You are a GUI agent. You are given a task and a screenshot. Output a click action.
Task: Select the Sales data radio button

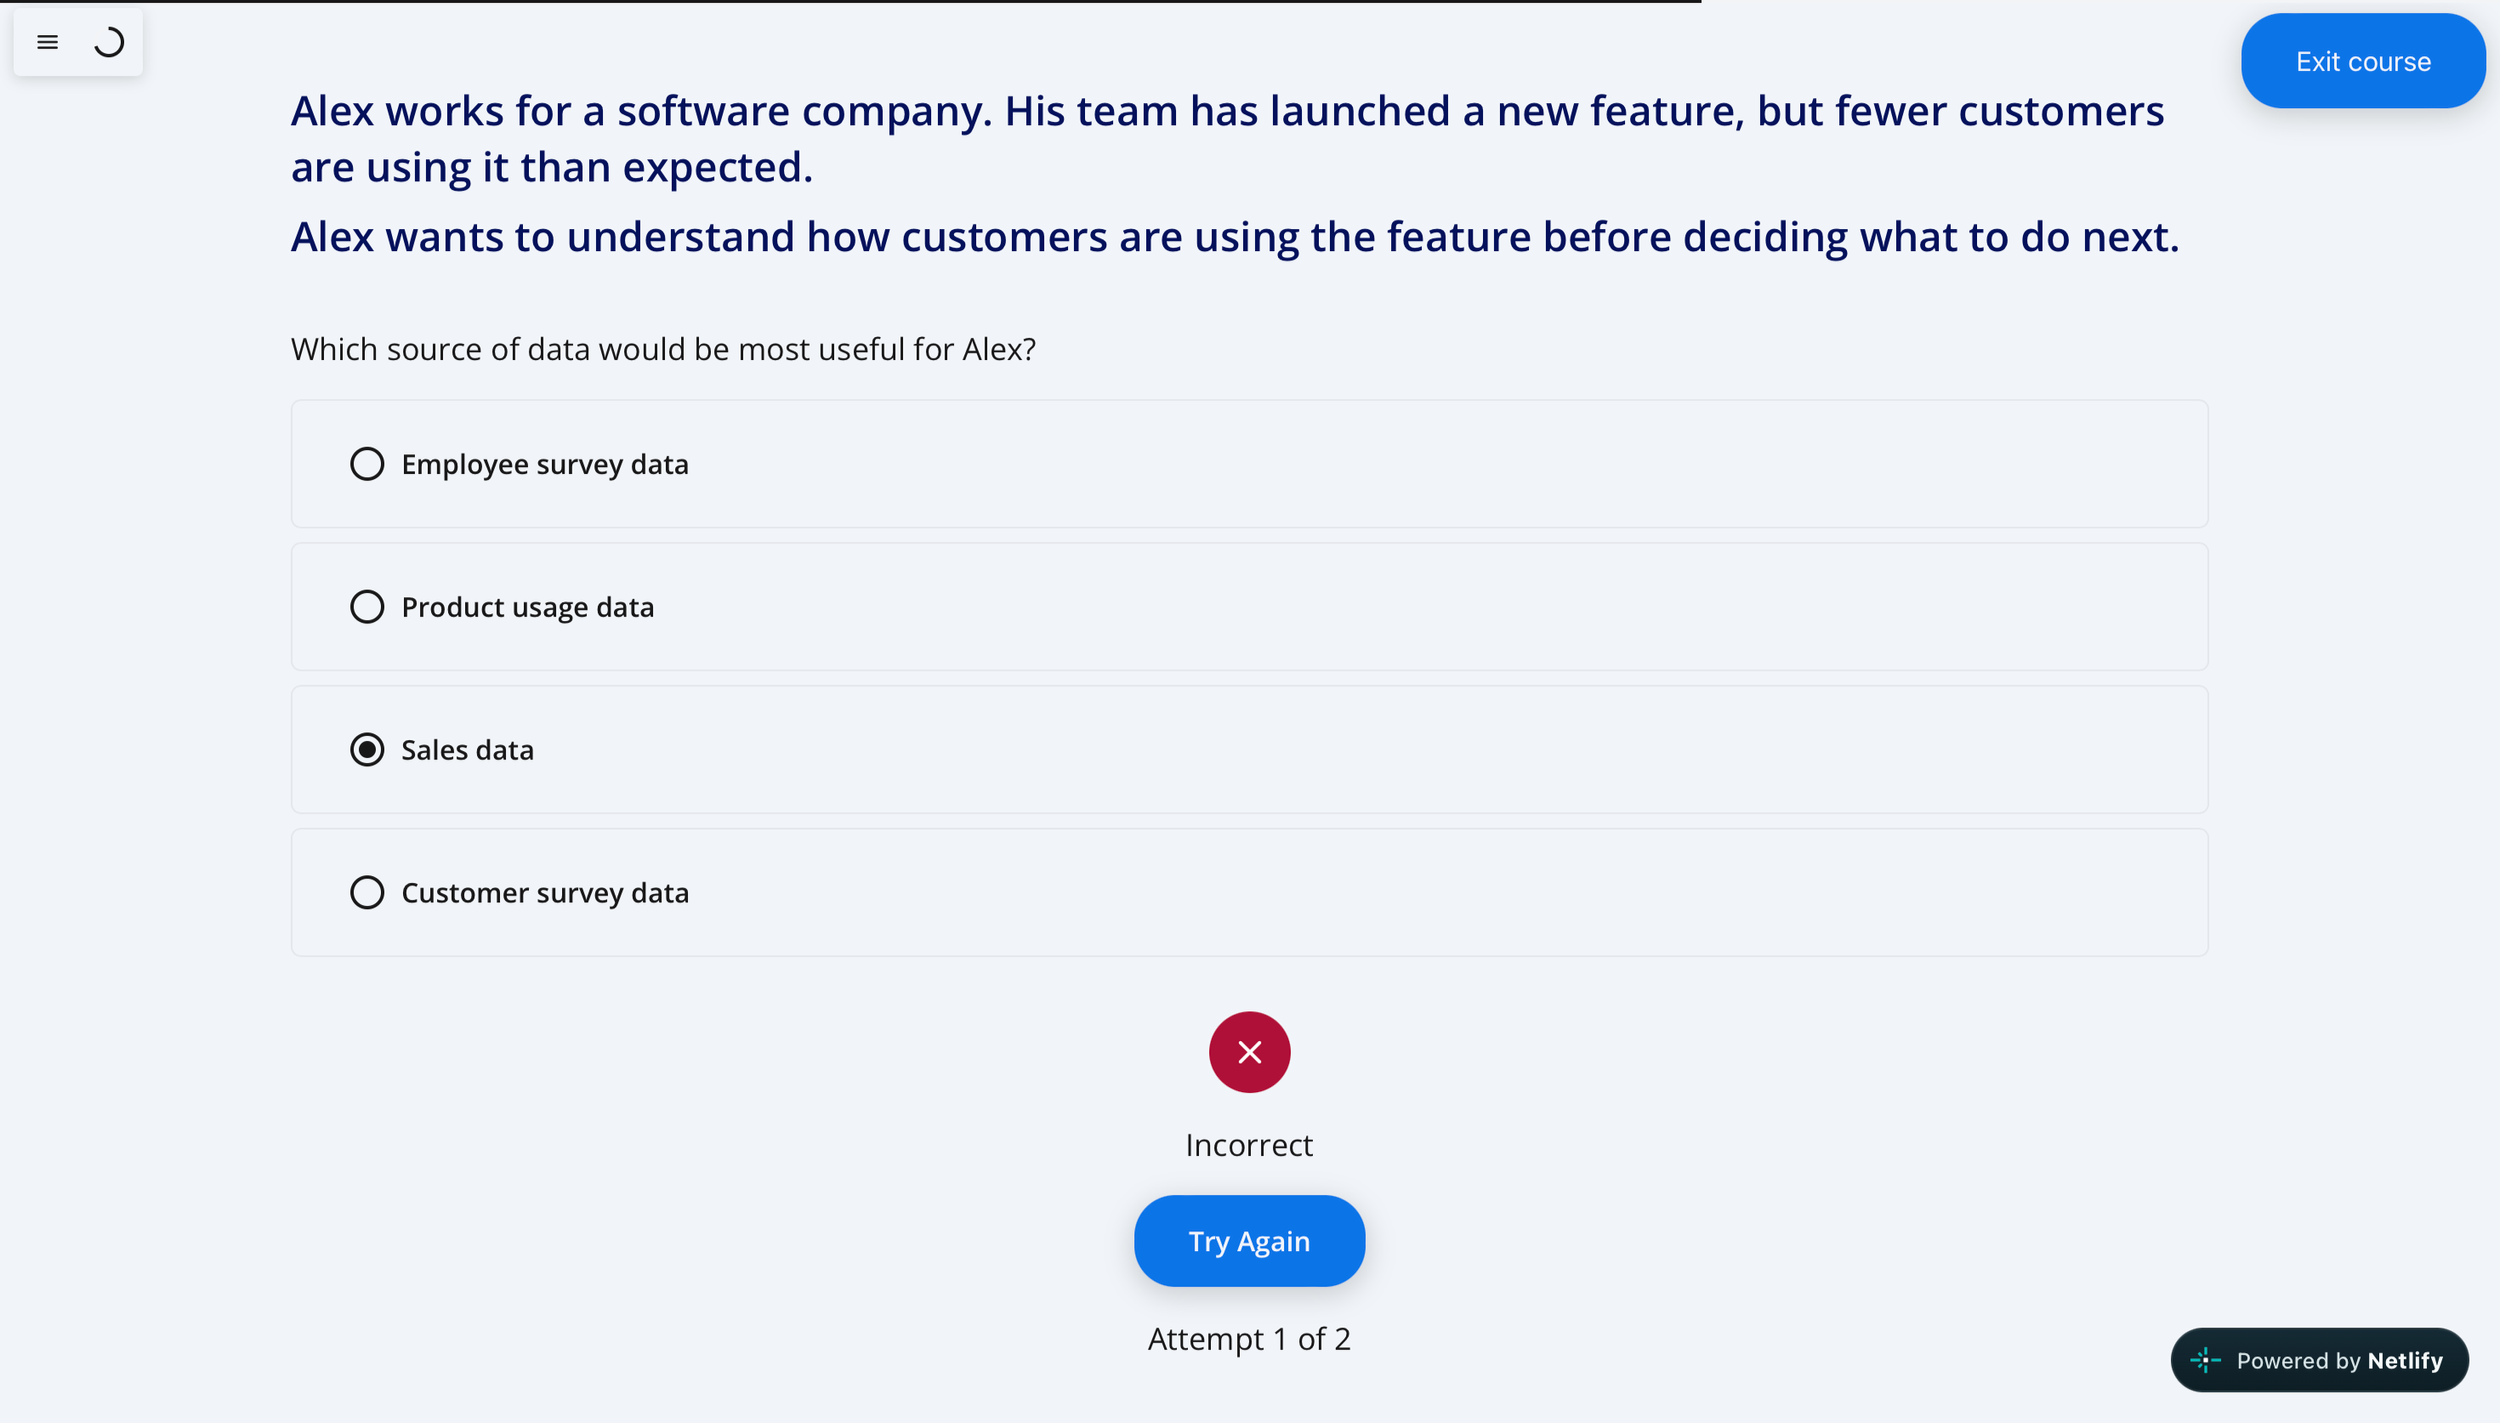[x=367, y=750]
